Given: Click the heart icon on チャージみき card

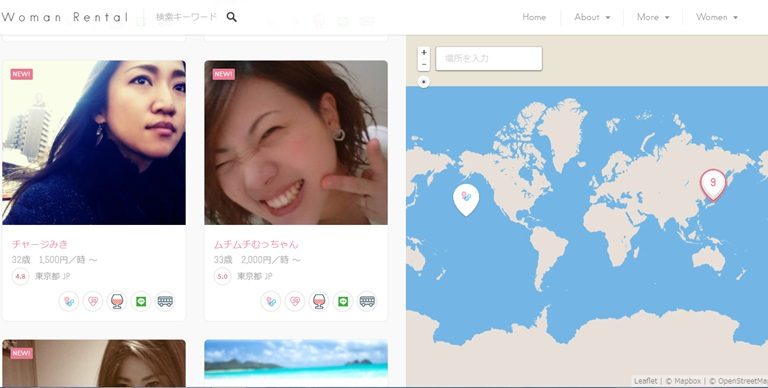Looking at the screenshot, I should tap(93, 301).
